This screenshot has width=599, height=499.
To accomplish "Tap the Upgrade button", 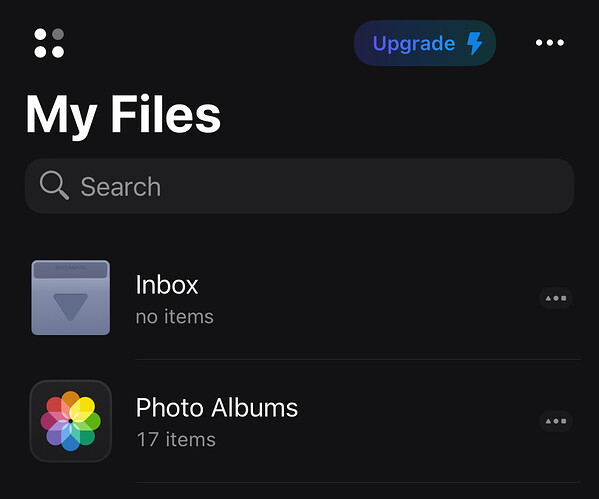I will 425,43.
